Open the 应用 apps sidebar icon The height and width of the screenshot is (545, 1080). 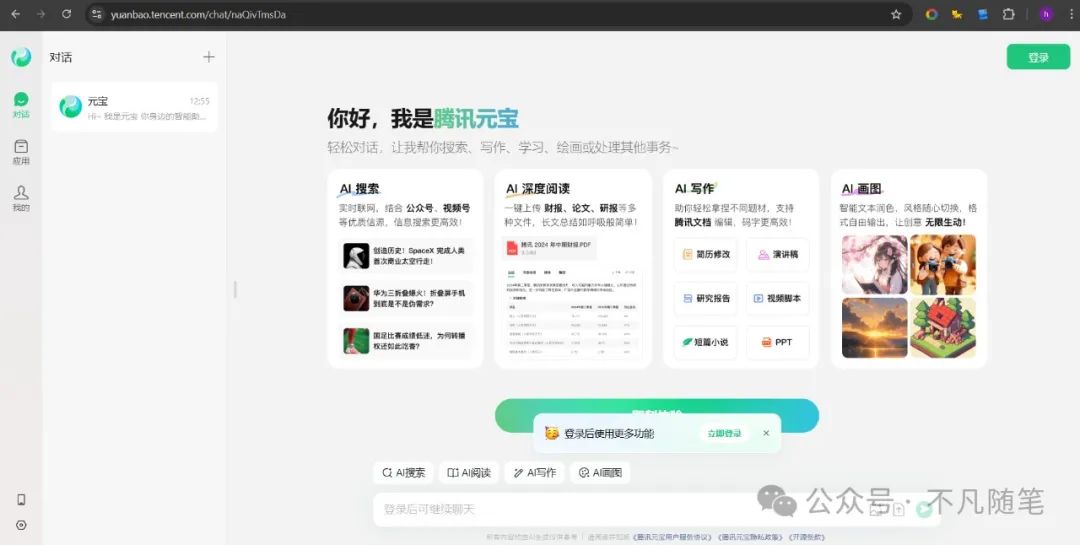[21, 151]
